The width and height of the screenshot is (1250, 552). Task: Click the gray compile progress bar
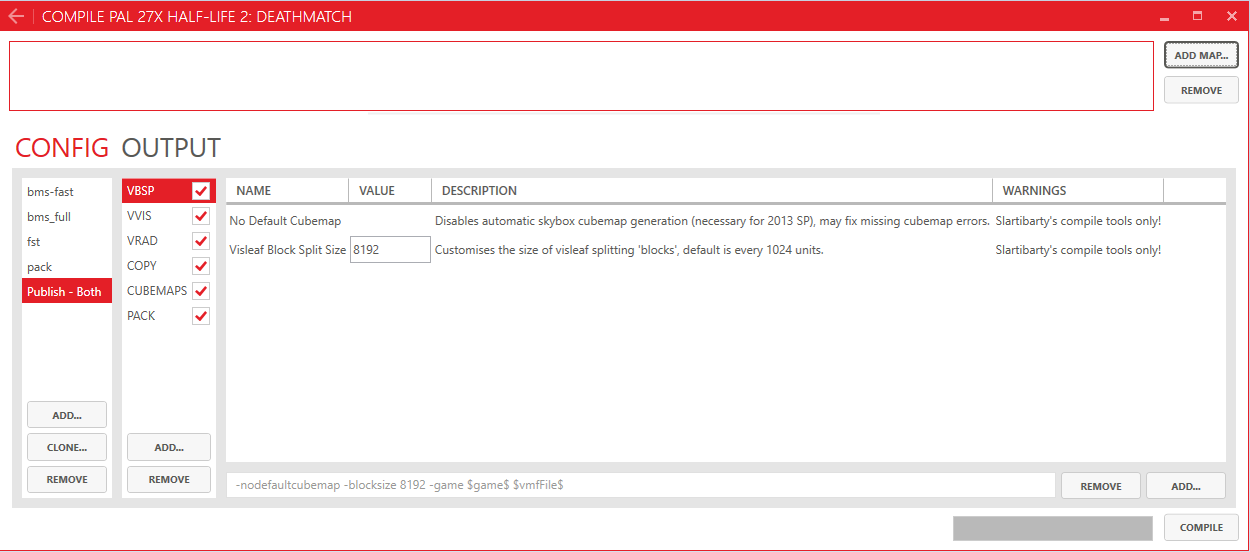[x=1053, y=528]
